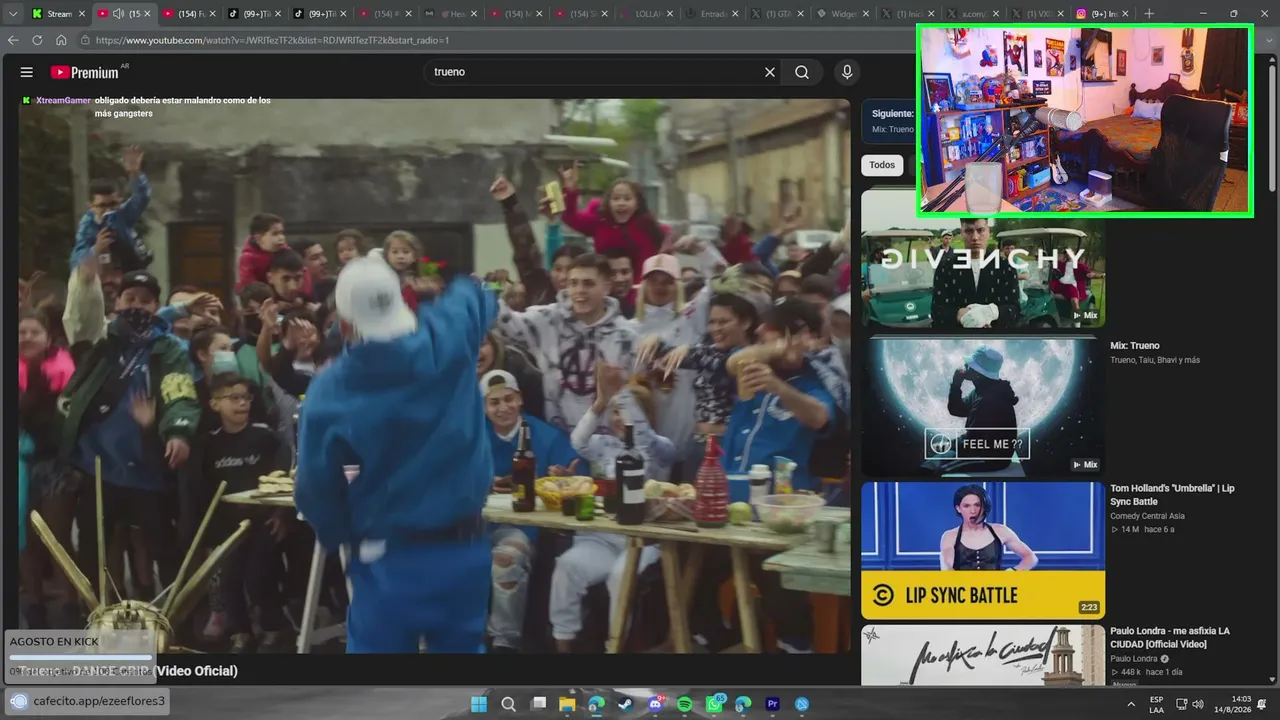Viewport: 1280px width, 720px height.
Task: Open Windows taskbar search
Action: click(508, 704)
